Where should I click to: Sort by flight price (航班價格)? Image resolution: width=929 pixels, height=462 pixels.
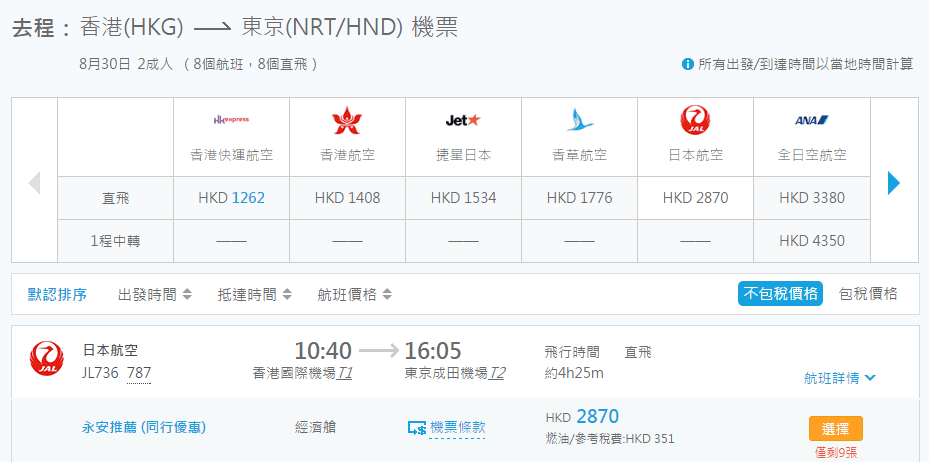coord(354,295)
